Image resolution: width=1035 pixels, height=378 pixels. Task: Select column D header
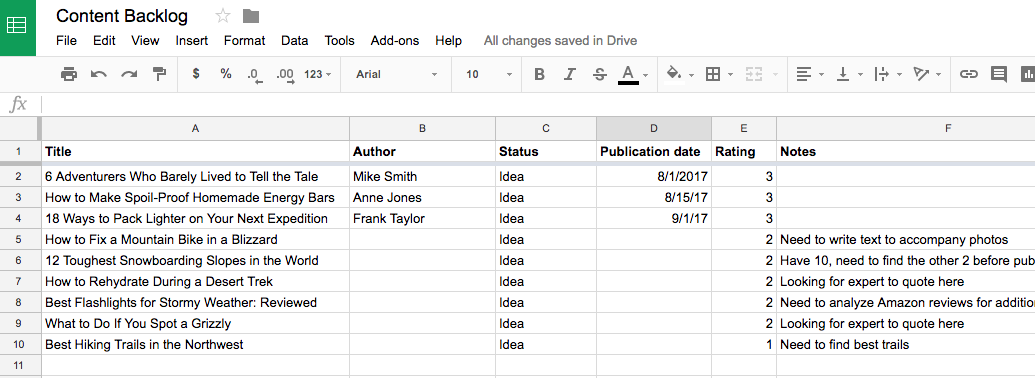(x=653, y=129)
